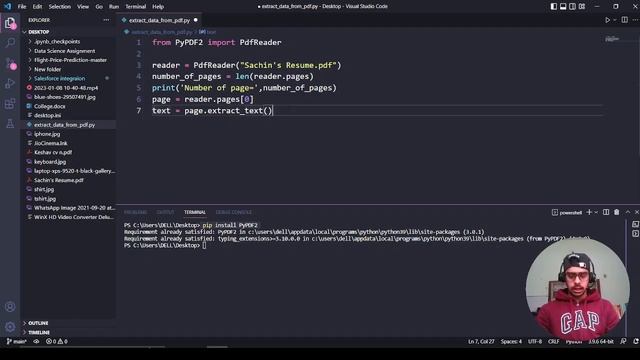The height and width of the screenshot is (360, 640).
Task: Expand the Outline section
Action: (38, 323)
